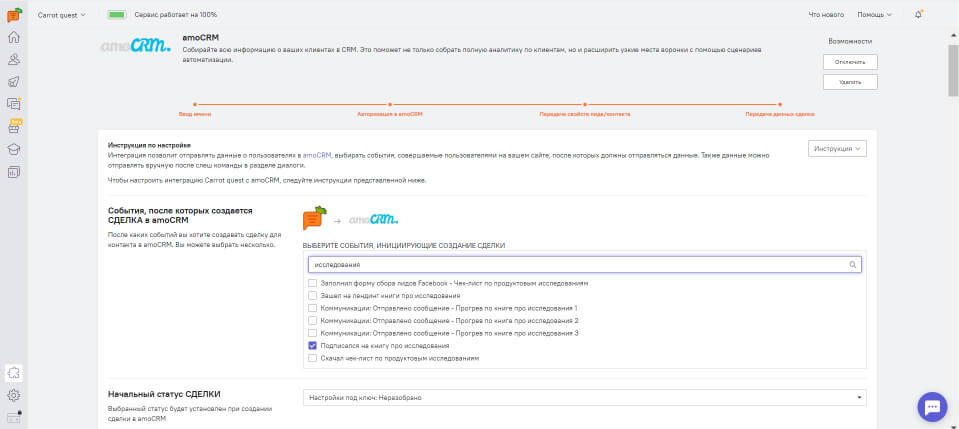959x429 pixels.
Task: Follow the amoCRM link in instructions text
Action: pos(317,156)
